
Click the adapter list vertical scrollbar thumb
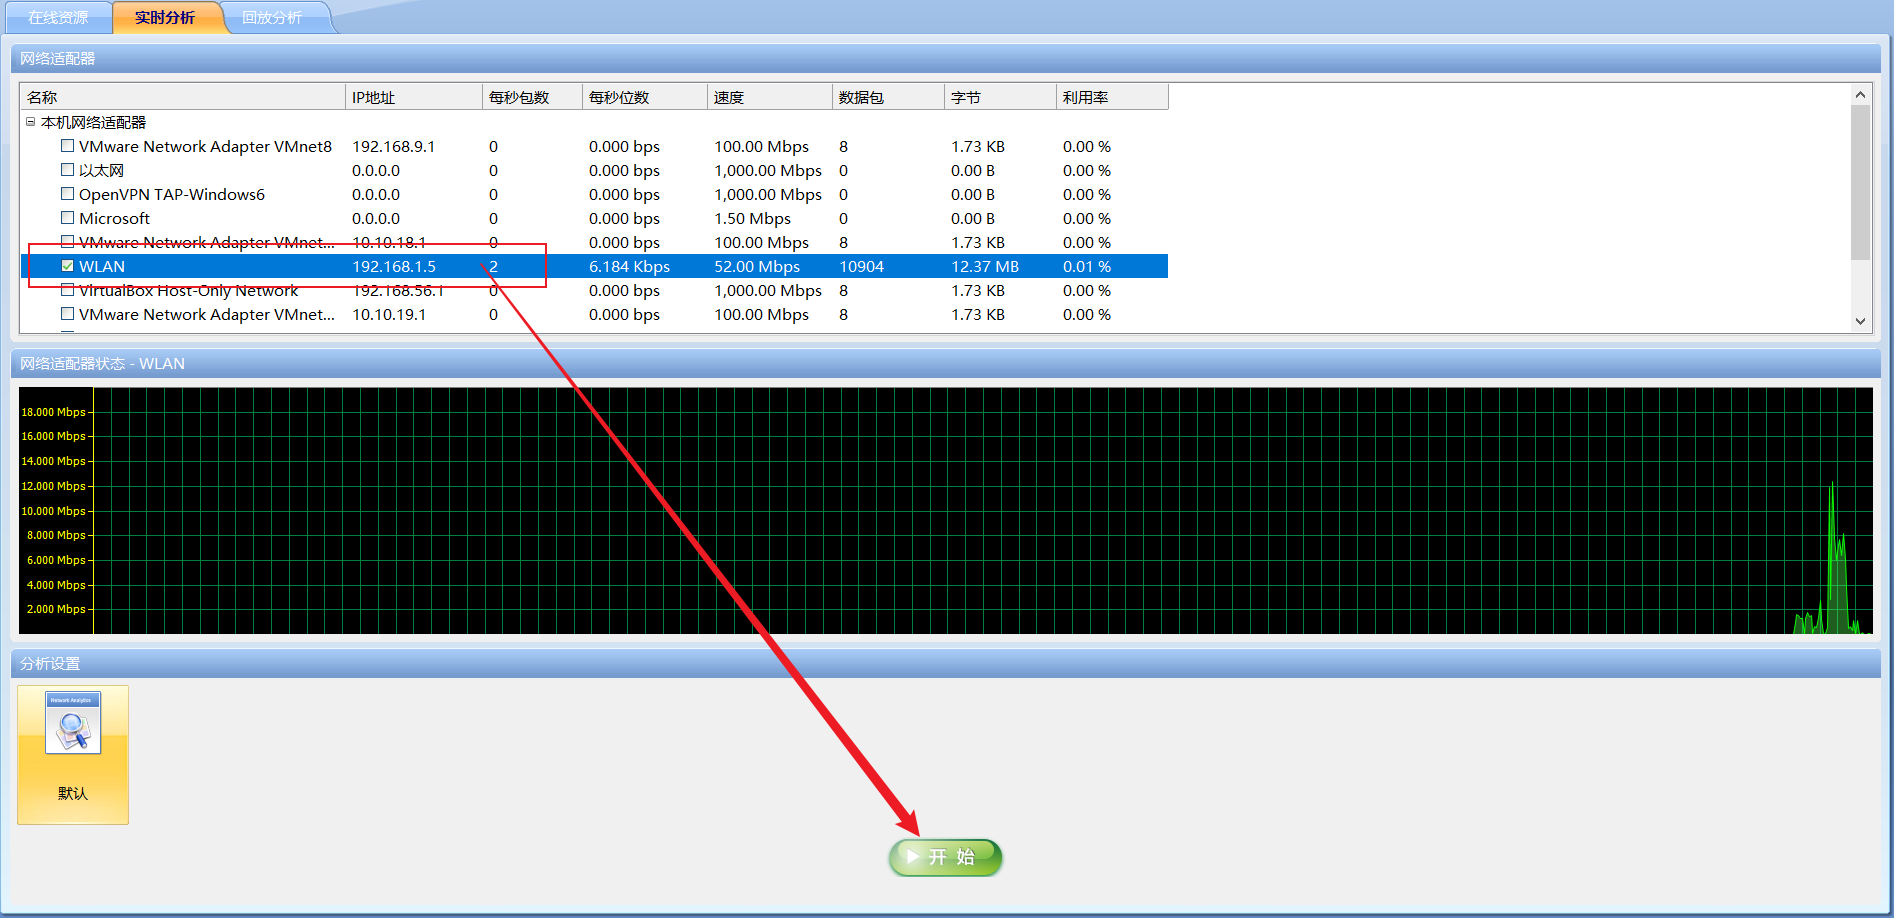coord(1860,182)
